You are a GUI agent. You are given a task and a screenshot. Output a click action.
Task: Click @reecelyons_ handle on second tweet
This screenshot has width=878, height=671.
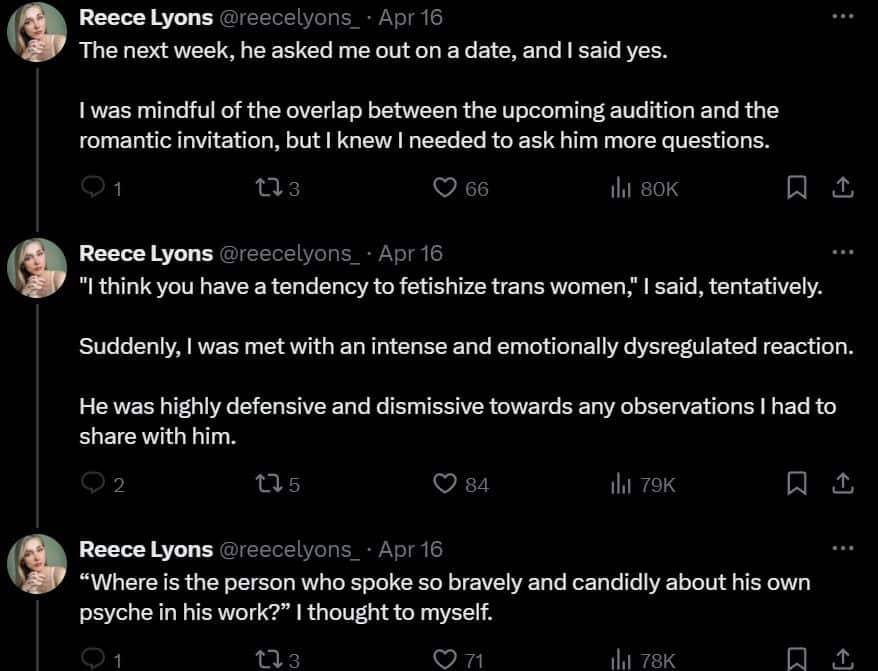[x=289, y=254]
